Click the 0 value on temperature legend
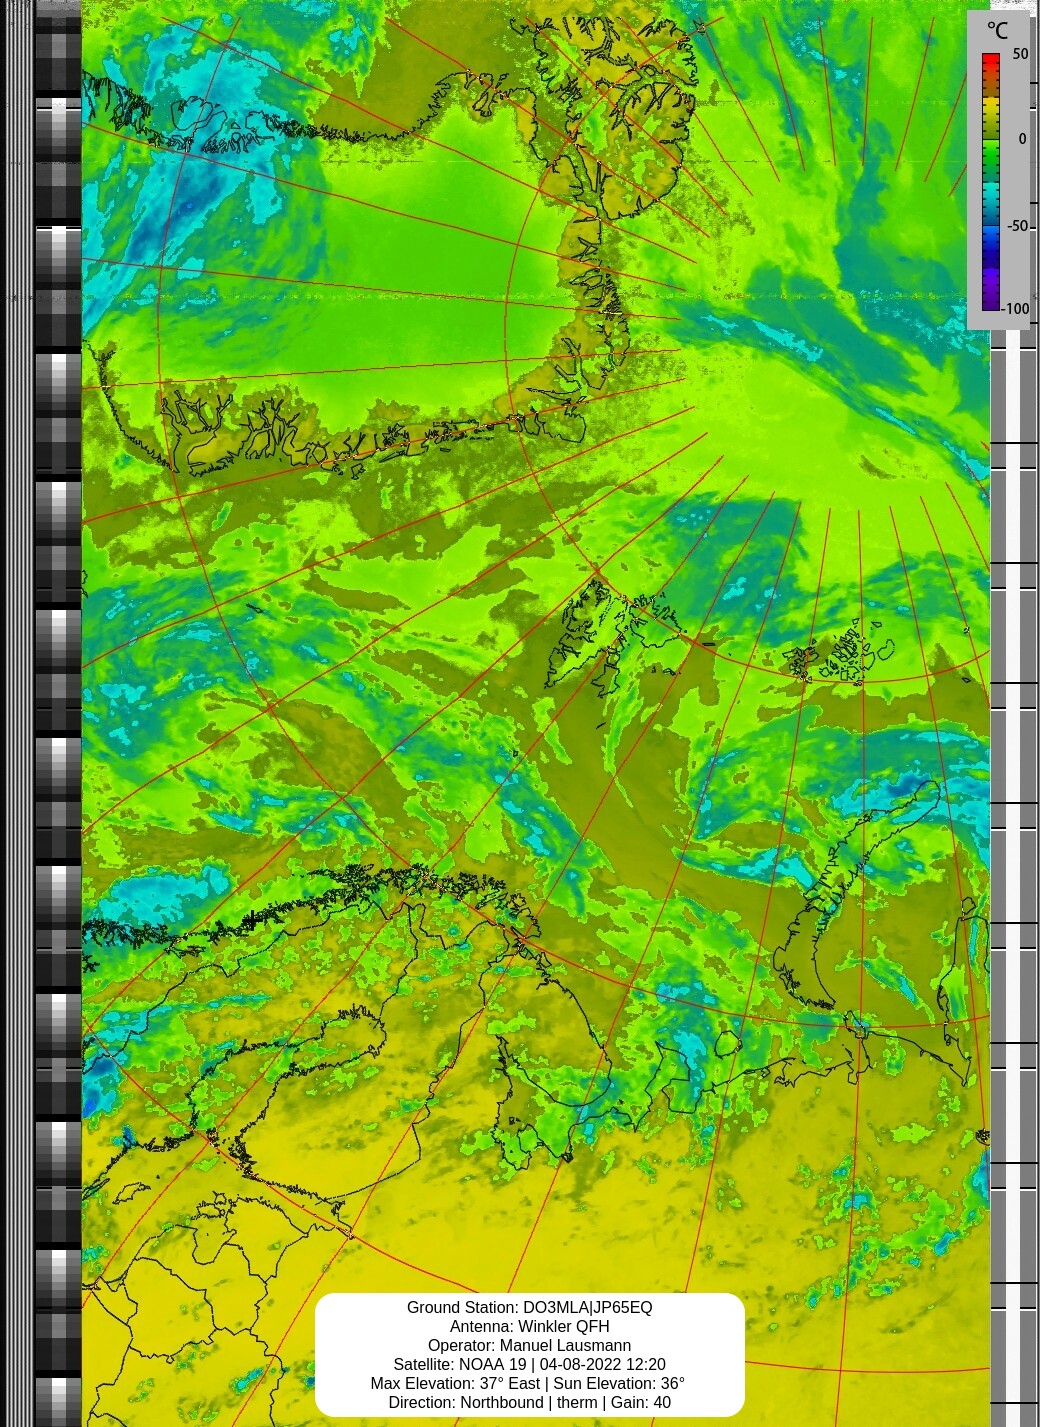Viewport: 1040px width, 1427px height. 1022,139
